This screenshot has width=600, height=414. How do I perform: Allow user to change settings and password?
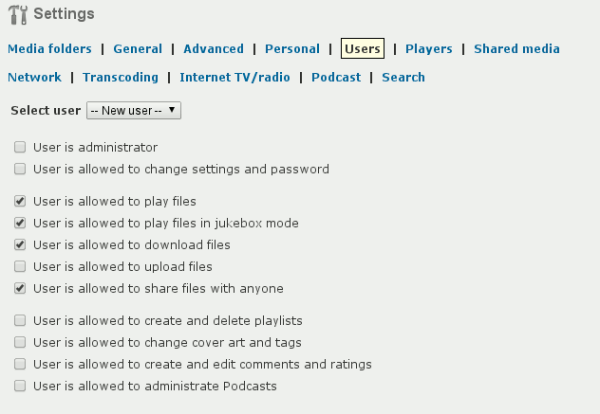click(x=20, y=169)
